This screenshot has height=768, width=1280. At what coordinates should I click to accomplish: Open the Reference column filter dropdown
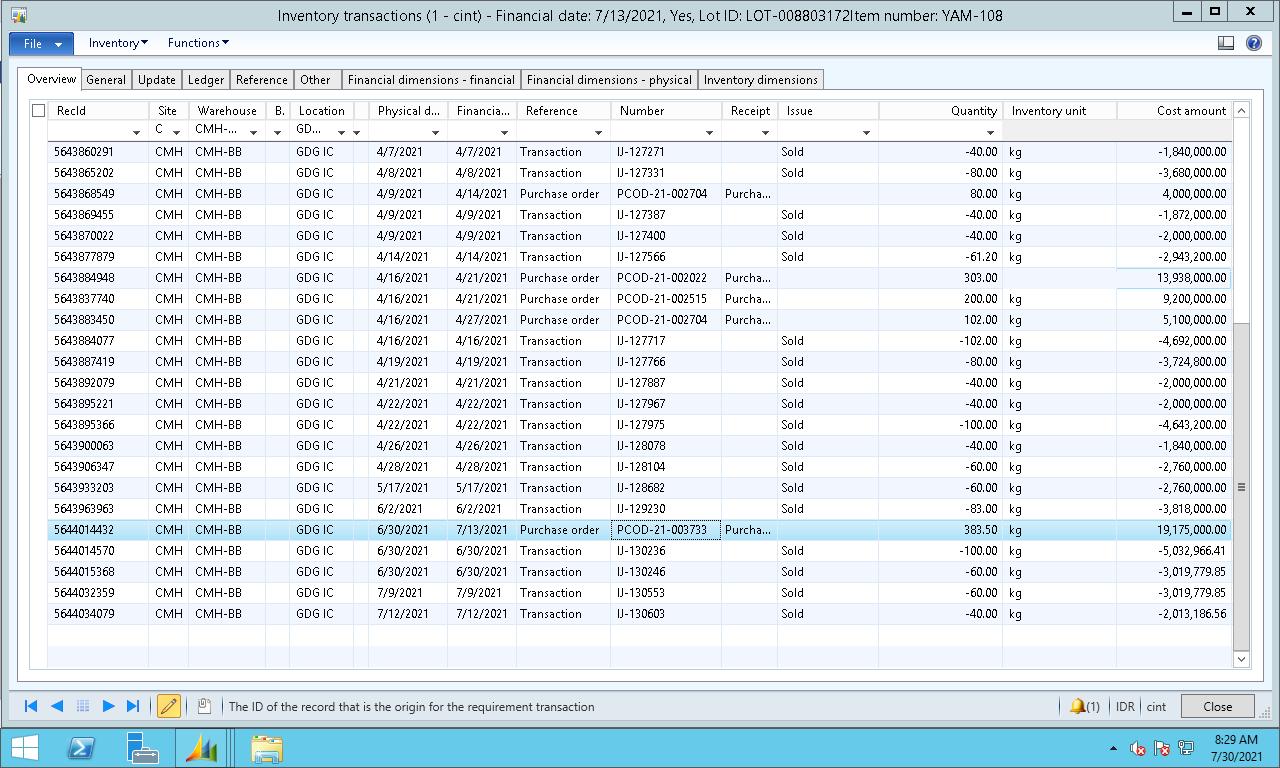point(598,132)
